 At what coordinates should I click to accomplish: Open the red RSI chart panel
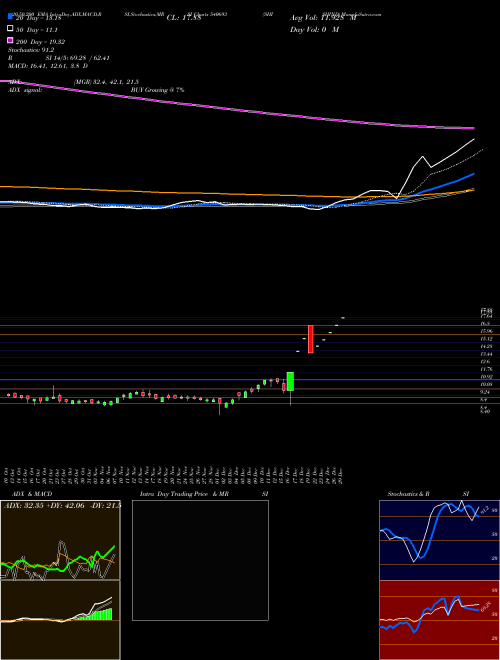[439, 620]
